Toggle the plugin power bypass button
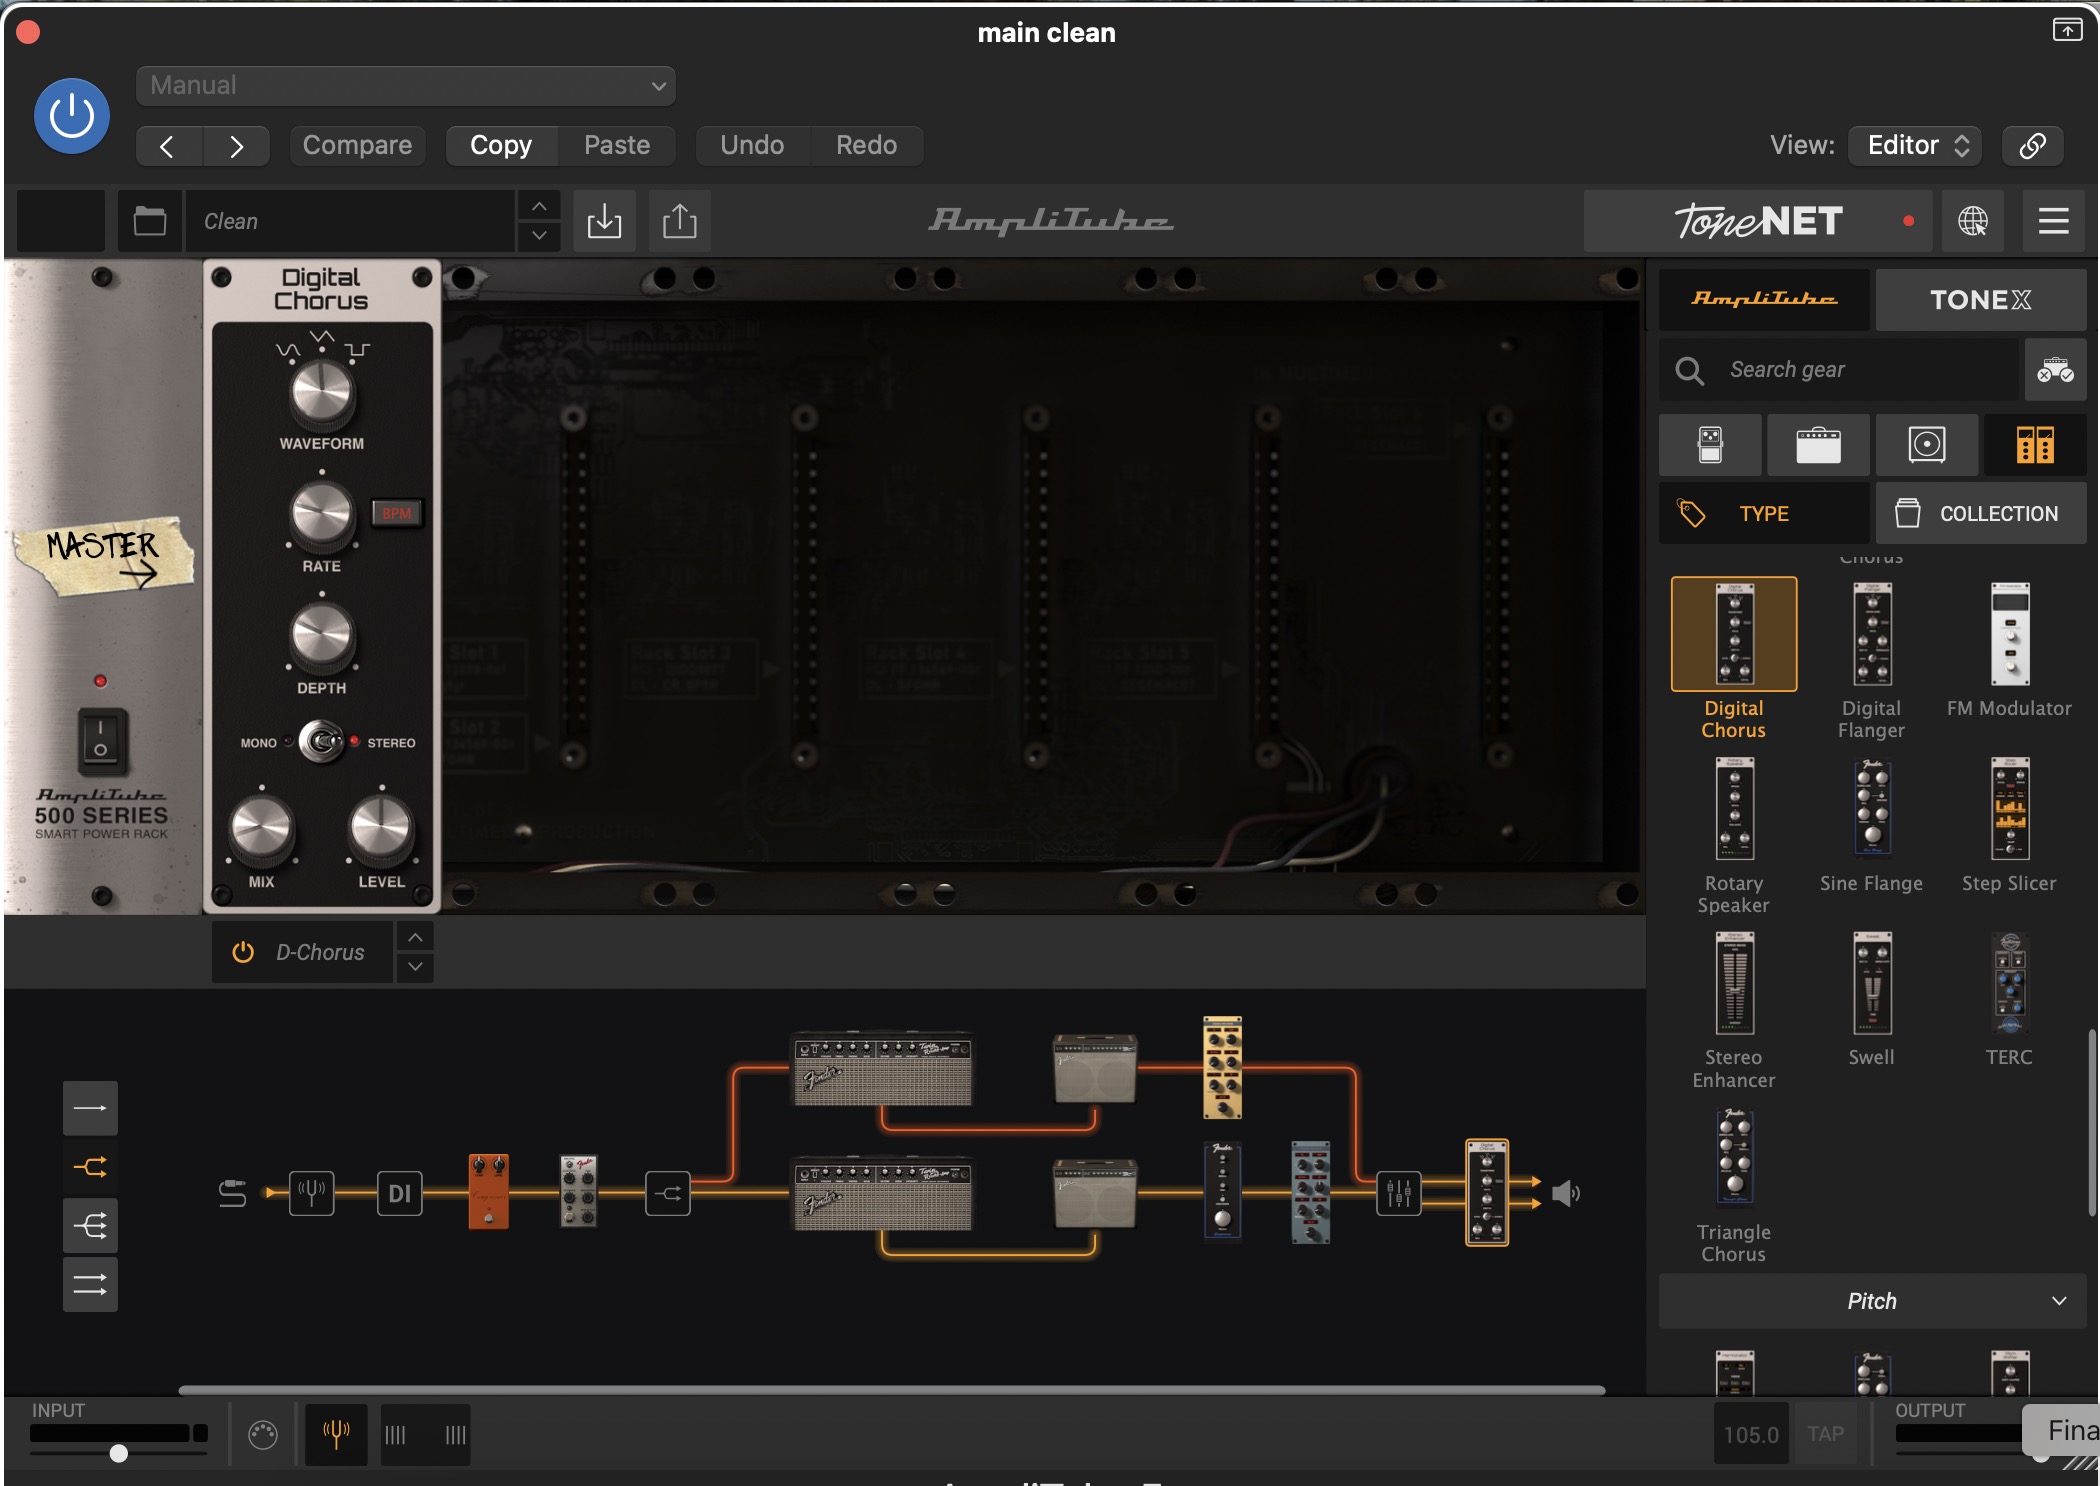Screen dimensions: 2100x1486 pyautogui.click(x=72, y=116)
